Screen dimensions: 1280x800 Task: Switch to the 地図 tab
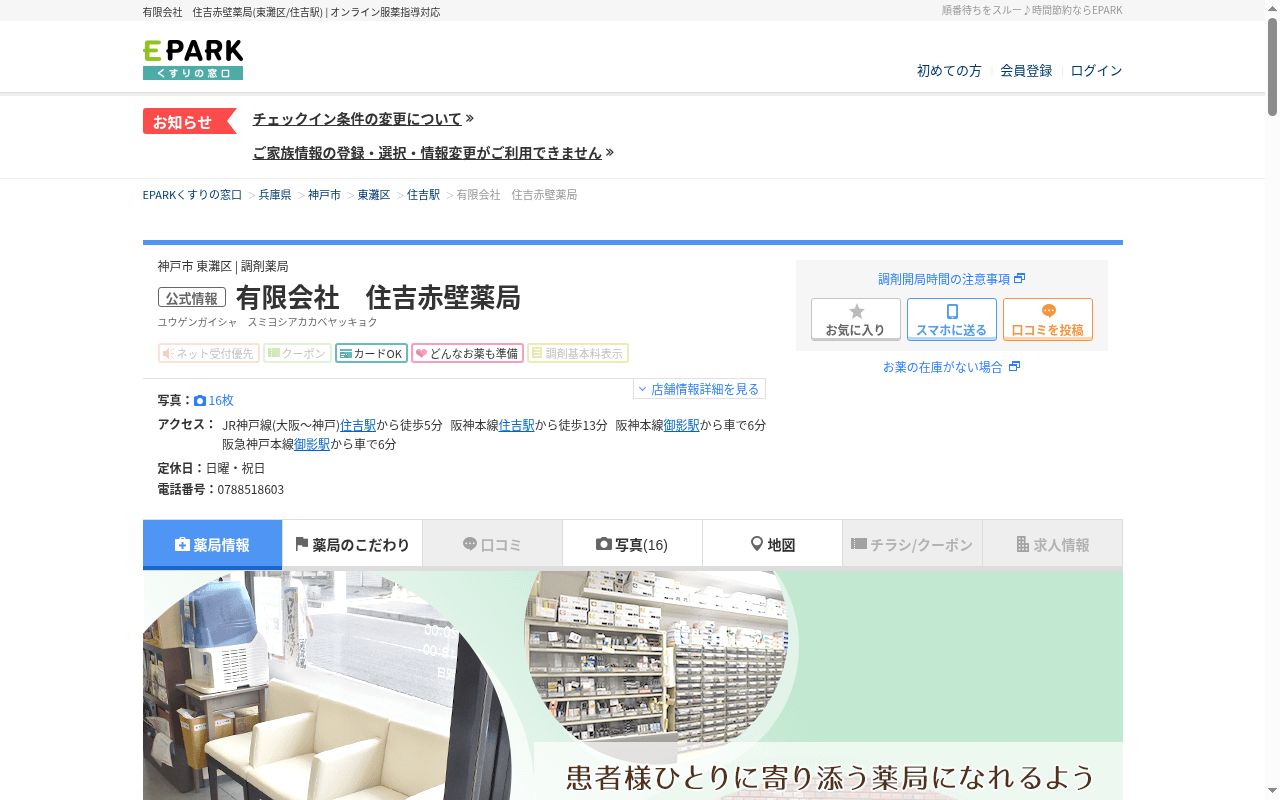click(772, 545)
